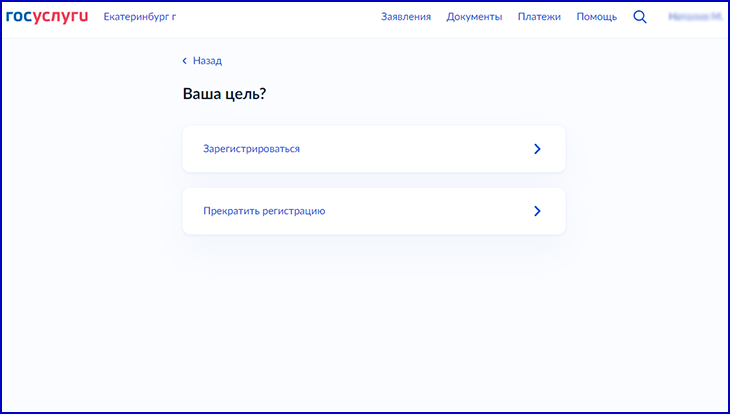Viewport: 730px width, 415px height.
Task: Click the back chevron arrow beside Назад
Action: click(184, 61)
